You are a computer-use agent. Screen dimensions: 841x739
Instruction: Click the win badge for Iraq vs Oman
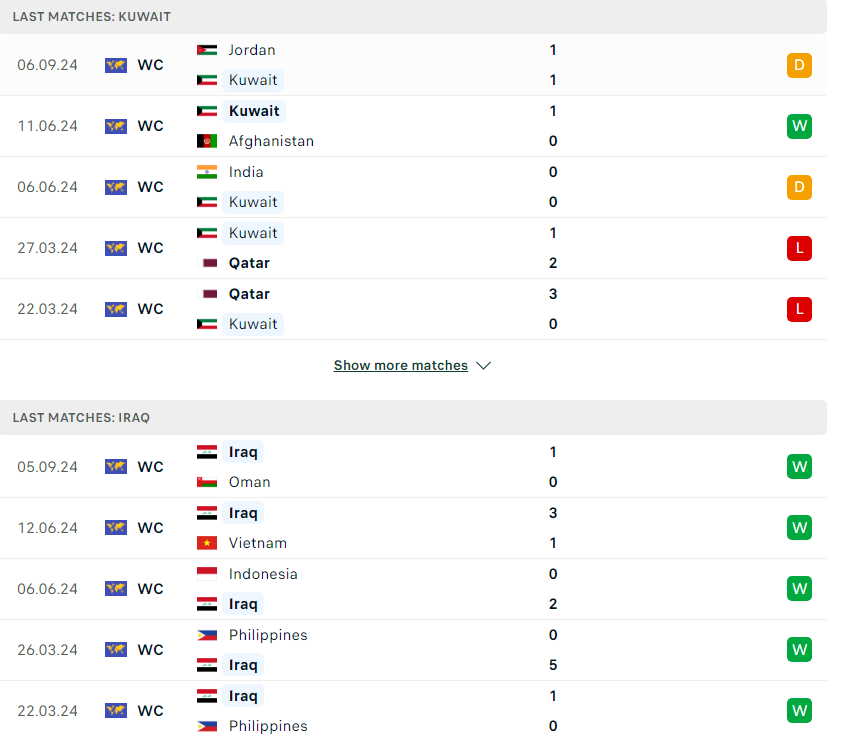point(799,467)
